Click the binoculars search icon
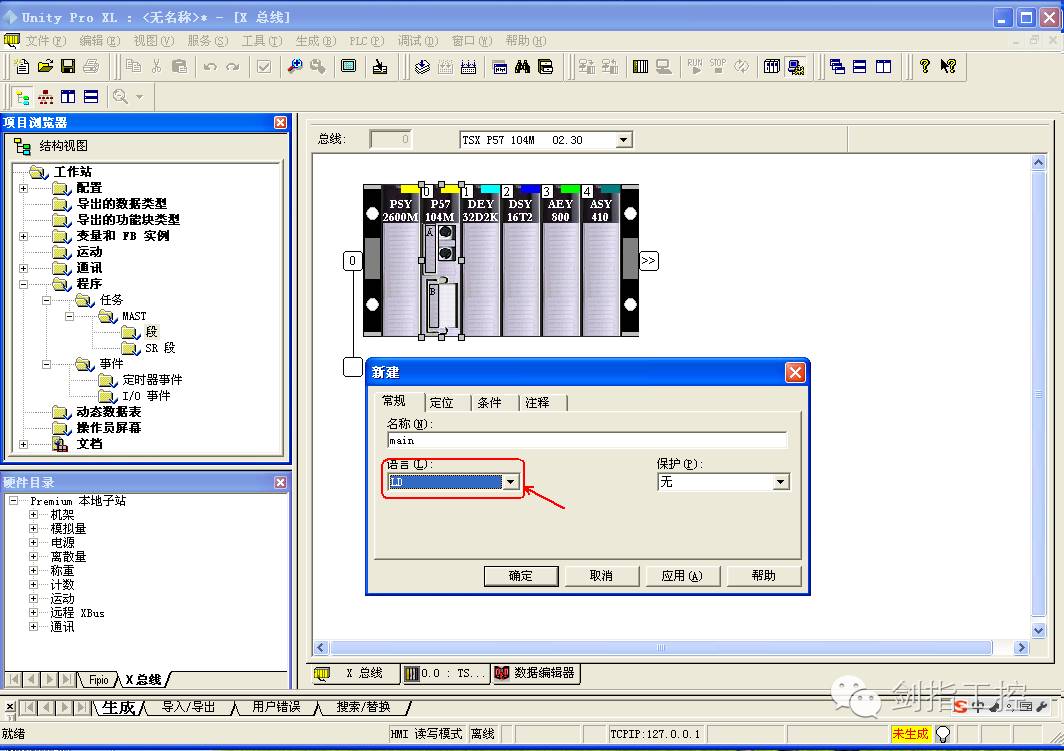1064x751 pixels. [522, 66]
